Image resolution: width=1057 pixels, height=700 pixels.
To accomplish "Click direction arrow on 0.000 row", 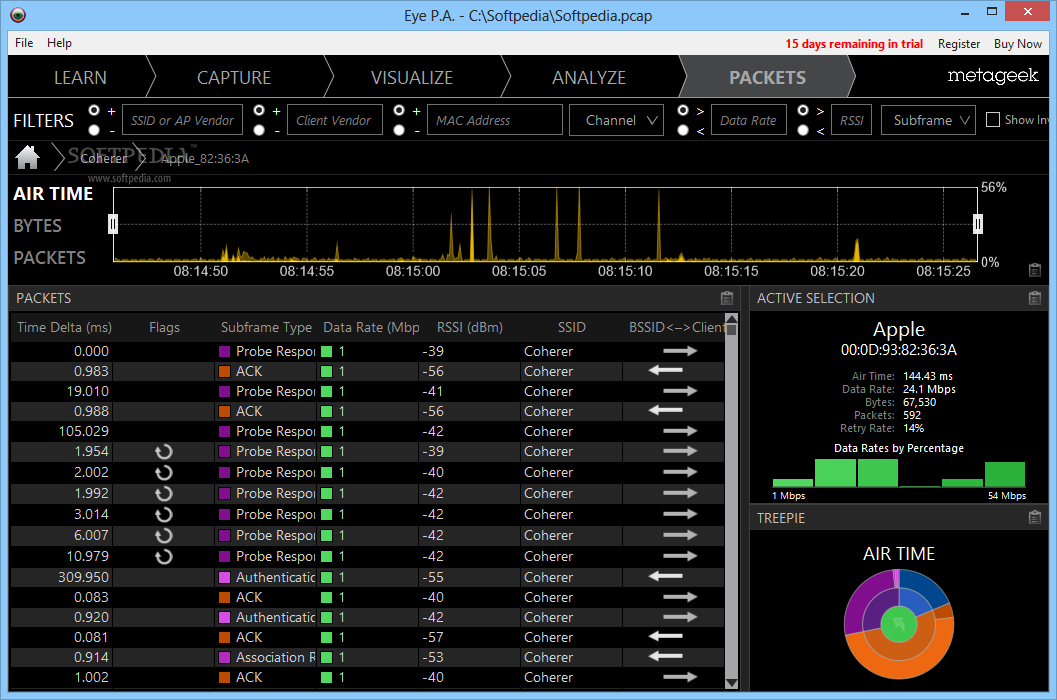I will coord(680,351).
